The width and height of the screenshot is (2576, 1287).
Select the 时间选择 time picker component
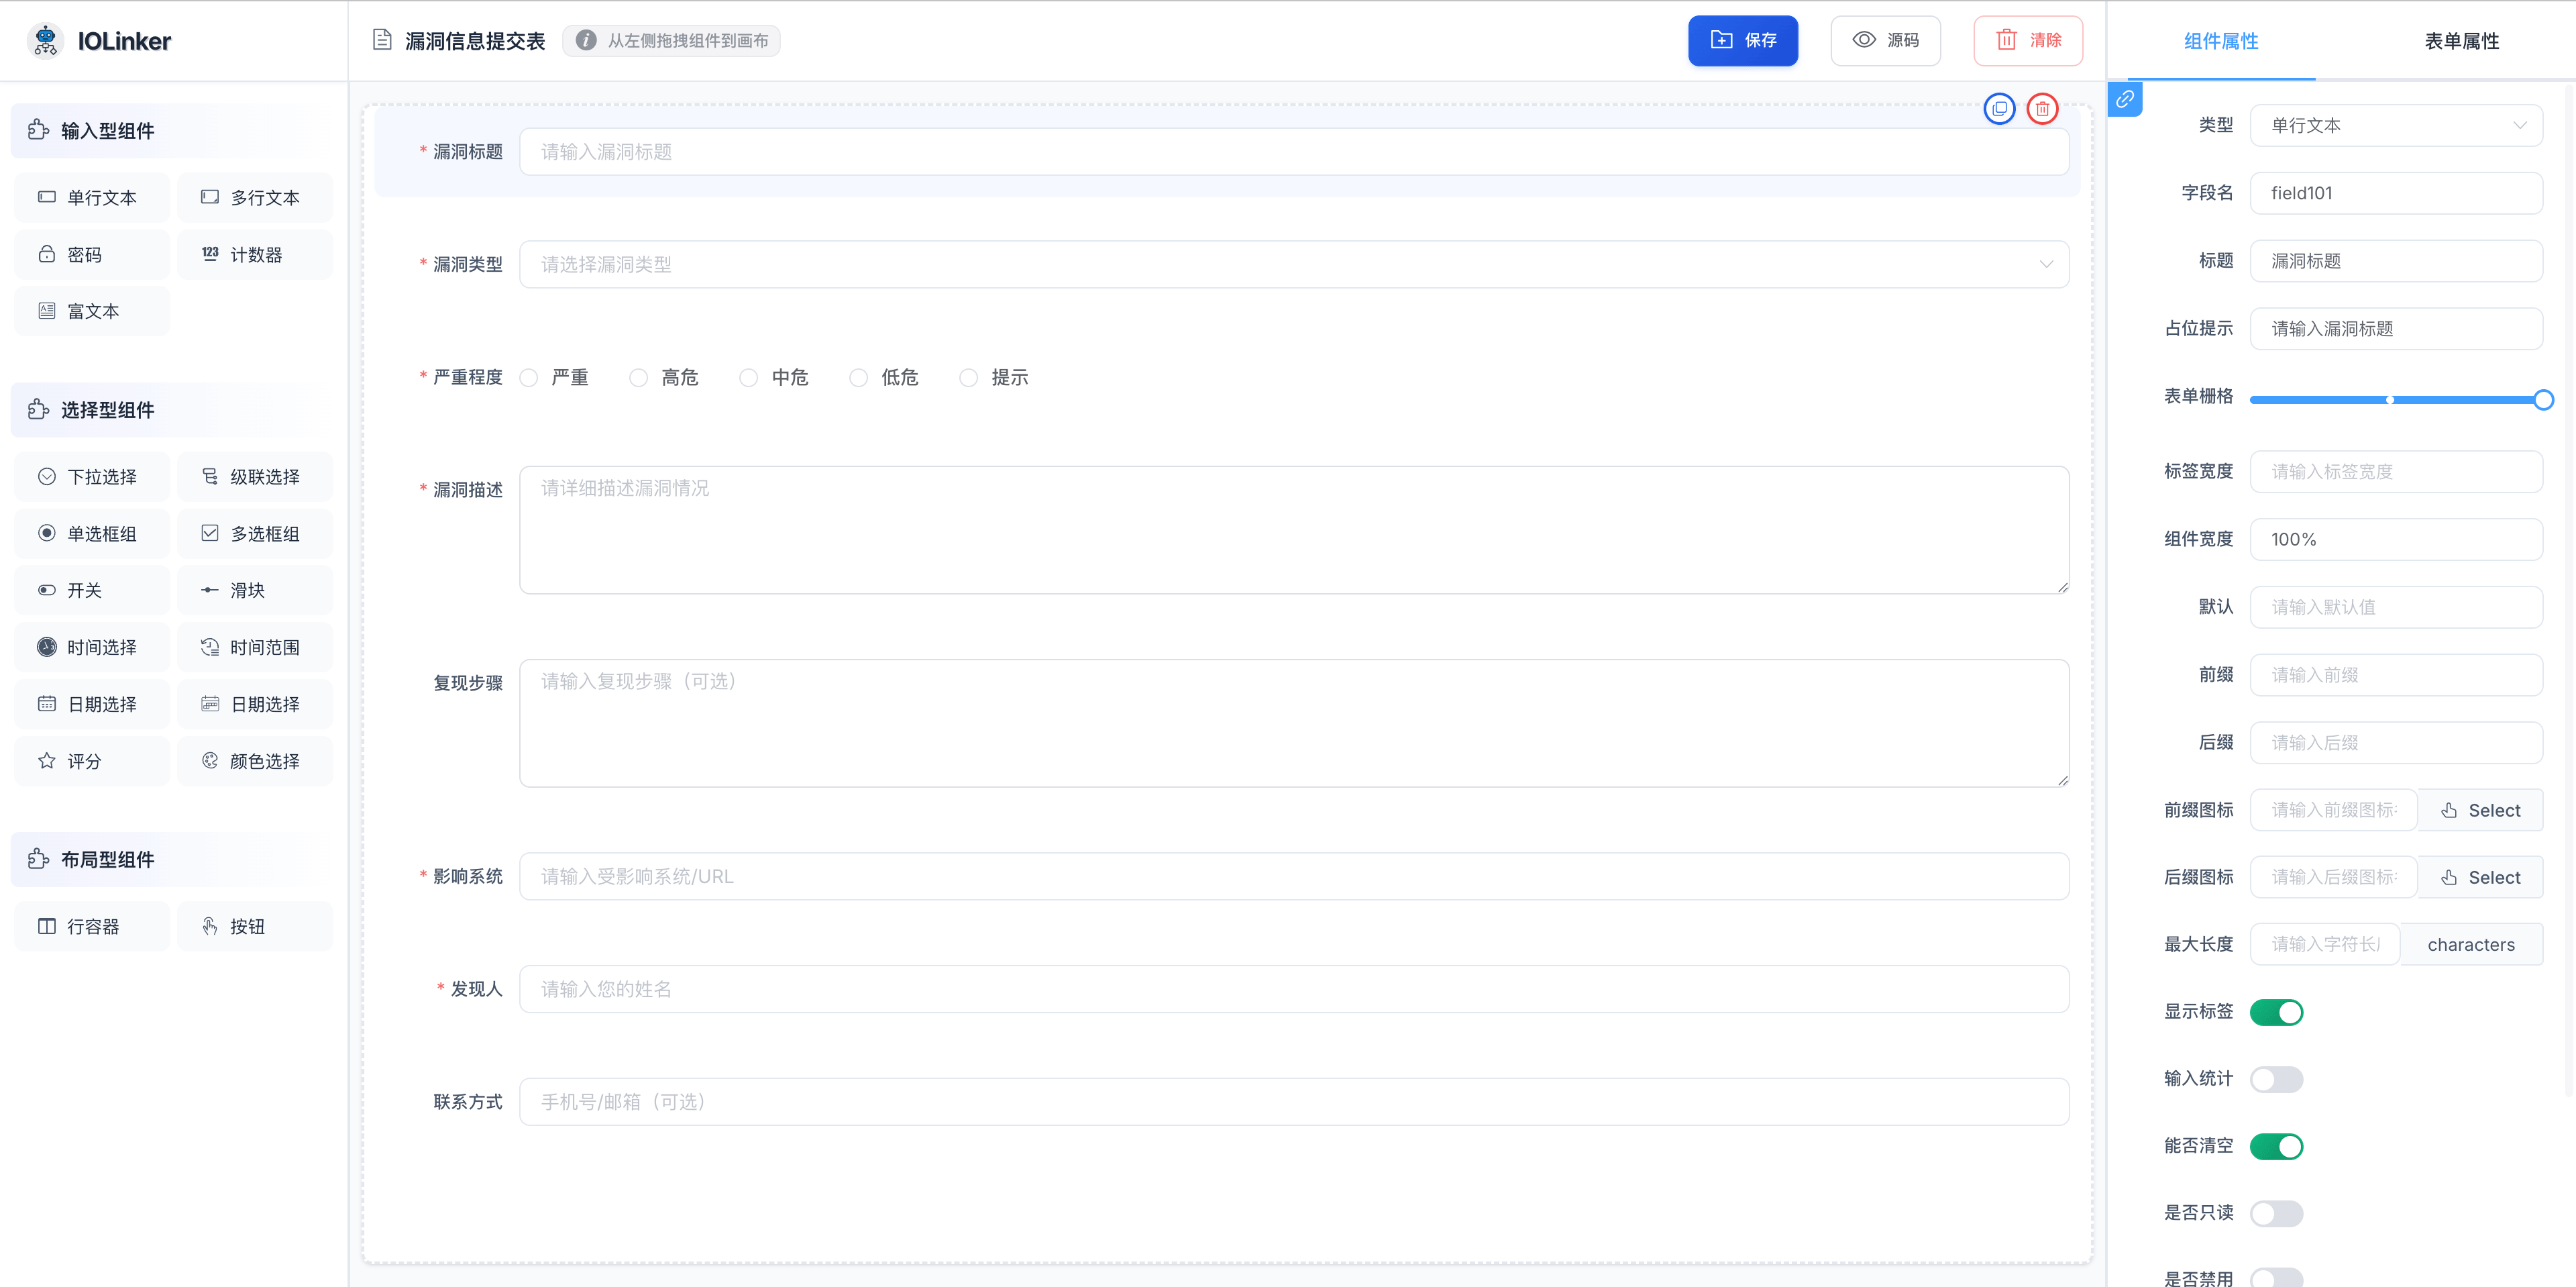click(92, 647)
